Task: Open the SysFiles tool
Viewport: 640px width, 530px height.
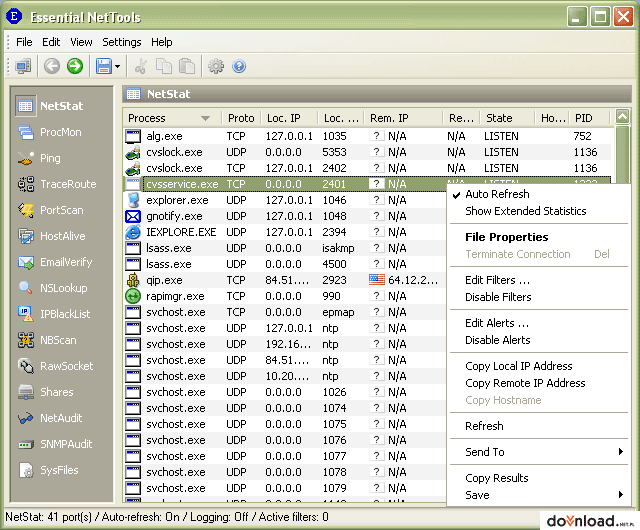Action: click(x=48, y=470)
